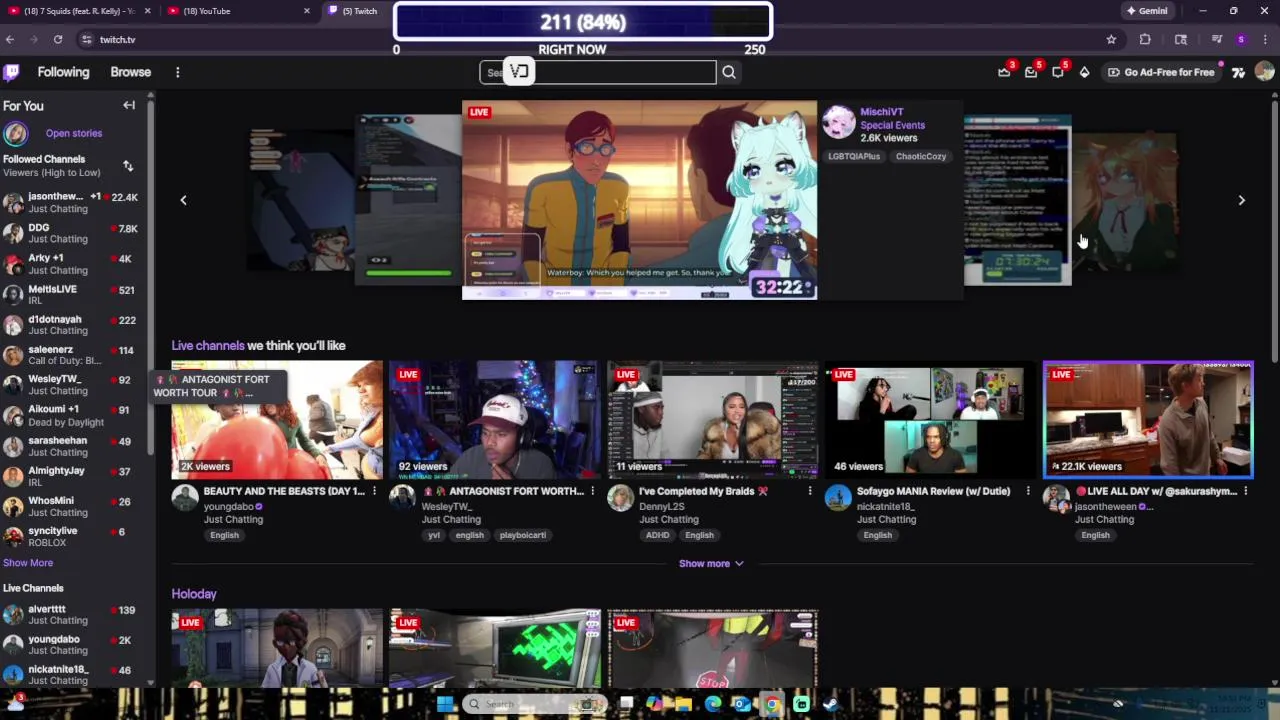1280x720 pixels.
Task: Click the ChaoticCozy tag
Action: pos(921,156)
